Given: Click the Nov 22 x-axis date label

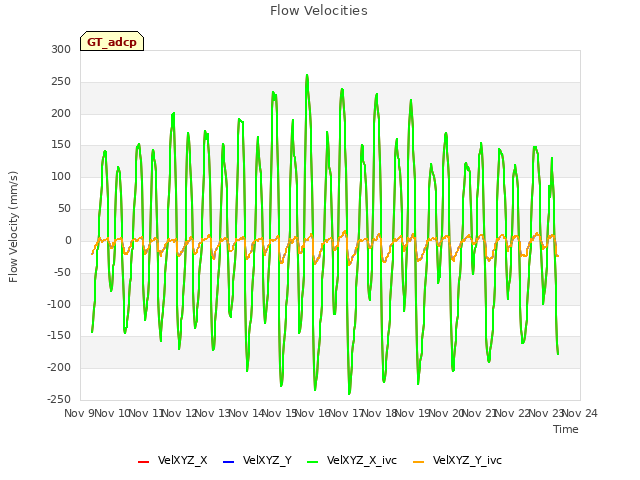Looking at the screenshot, I should [x=513, y=413].
